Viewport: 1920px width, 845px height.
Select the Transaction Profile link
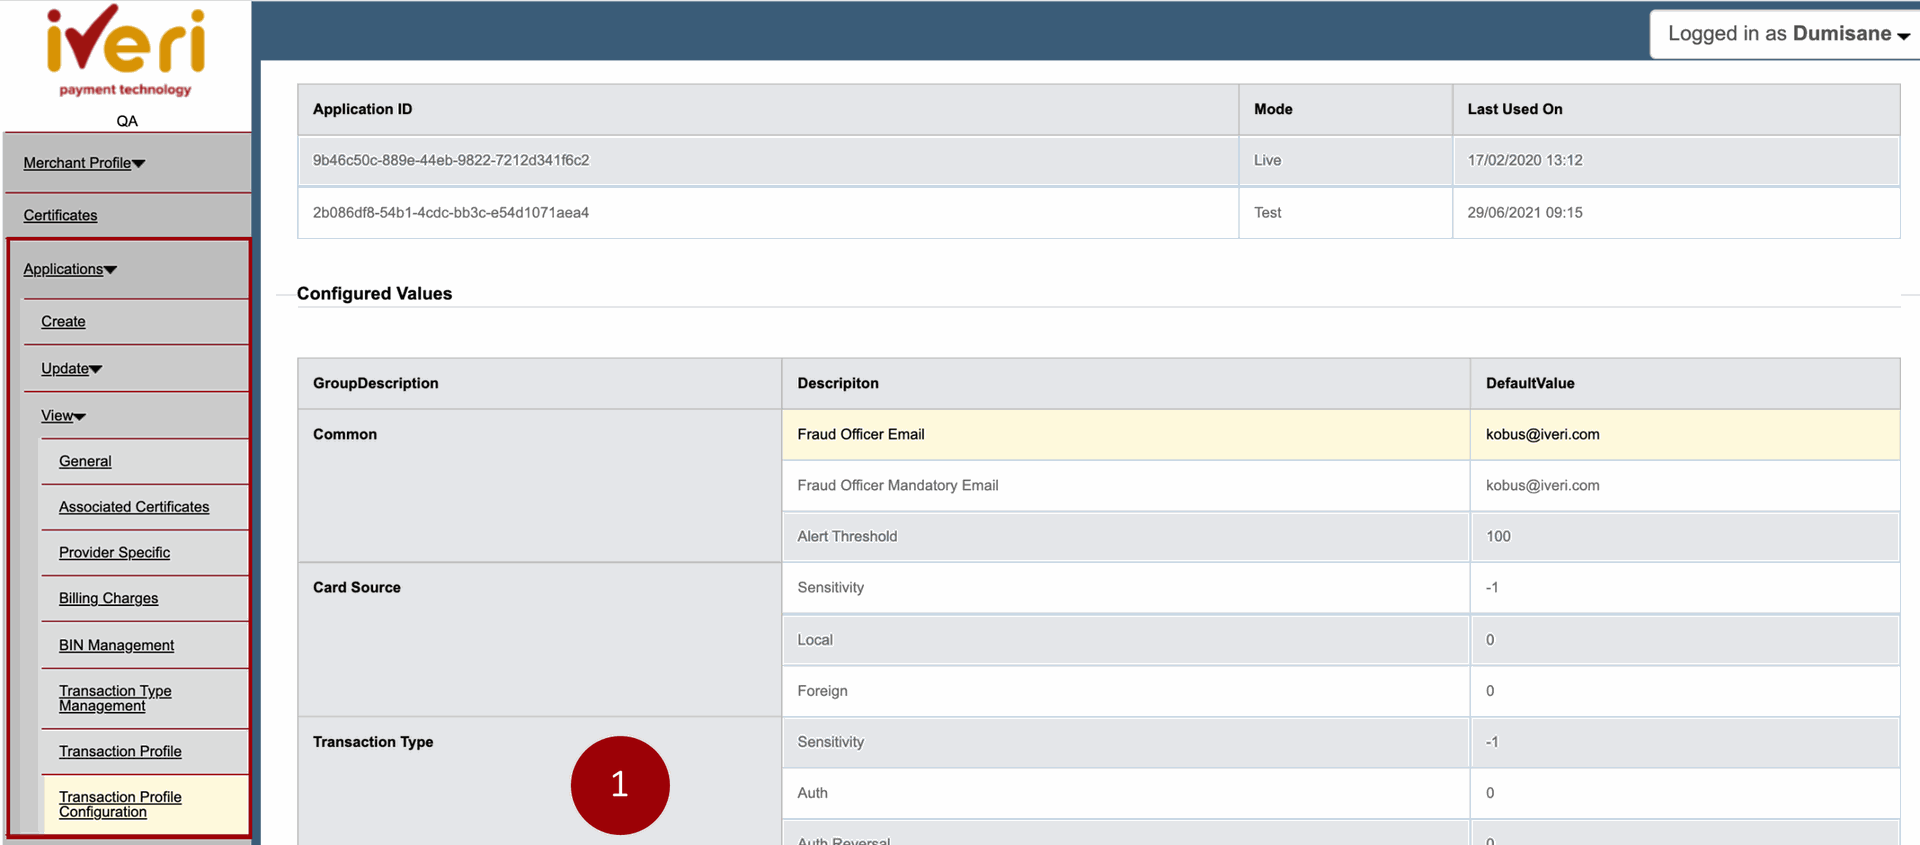click(120, 751)
